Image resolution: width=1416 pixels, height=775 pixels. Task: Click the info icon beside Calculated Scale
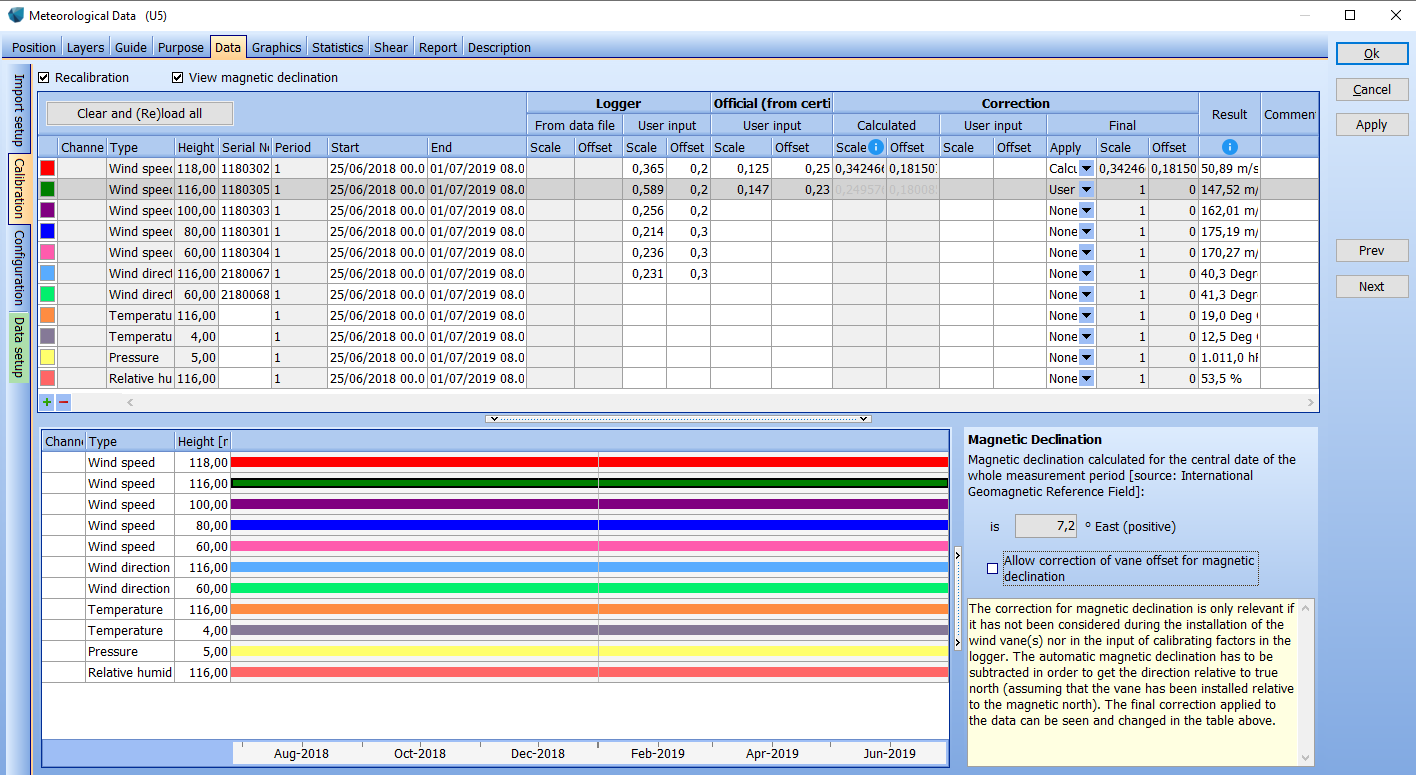tap(876, 148)
